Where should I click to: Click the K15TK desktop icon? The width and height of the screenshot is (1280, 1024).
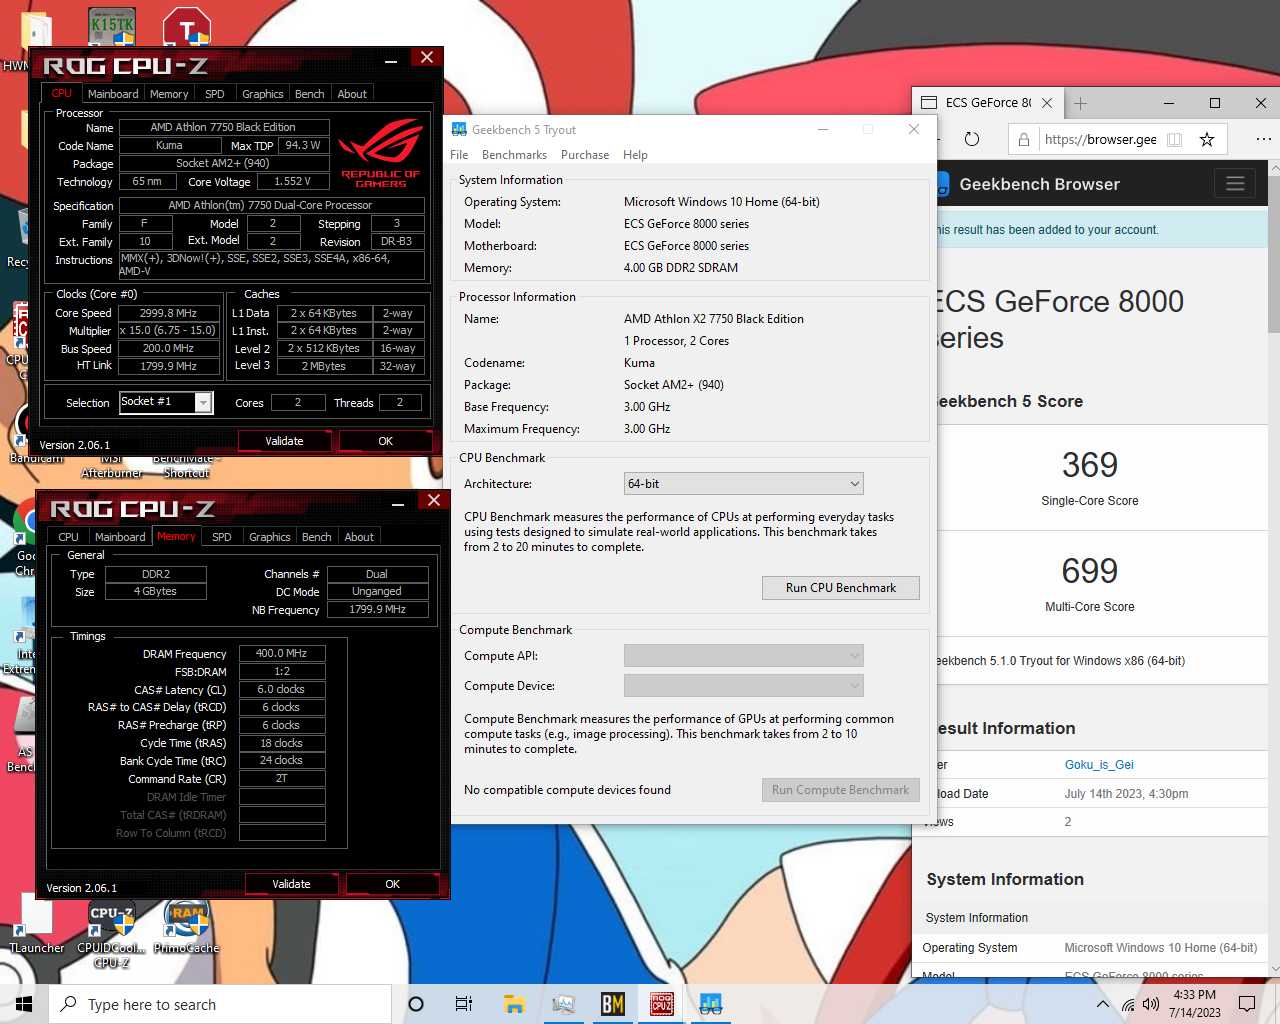pyautogui.click(x=111, y=26)
